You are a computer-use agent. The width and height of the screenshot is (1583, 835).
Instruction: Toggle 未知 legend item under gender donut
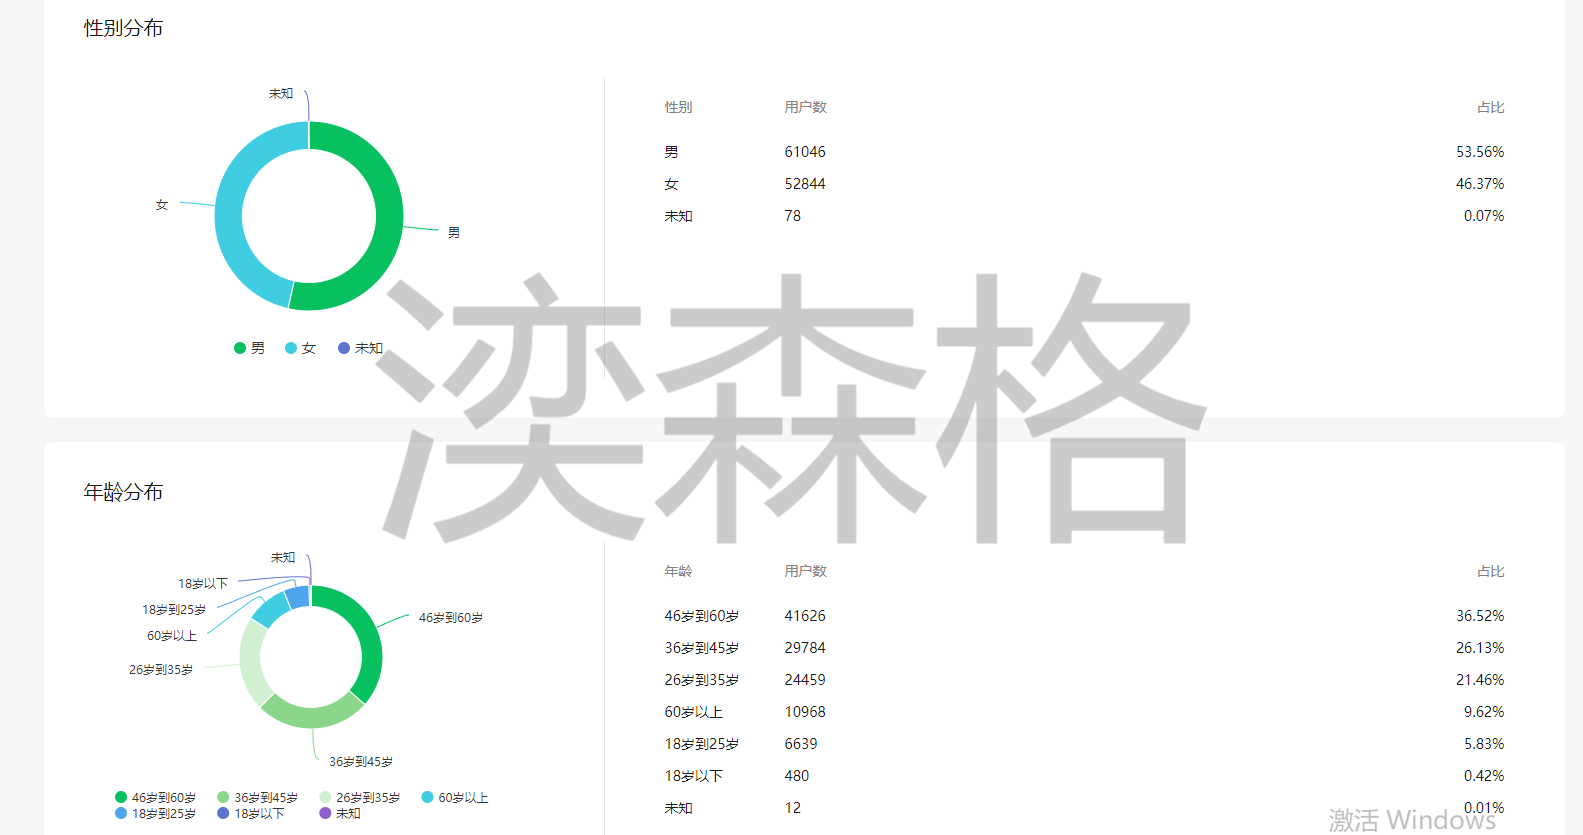pyautogui.click(x=360, y=348)
